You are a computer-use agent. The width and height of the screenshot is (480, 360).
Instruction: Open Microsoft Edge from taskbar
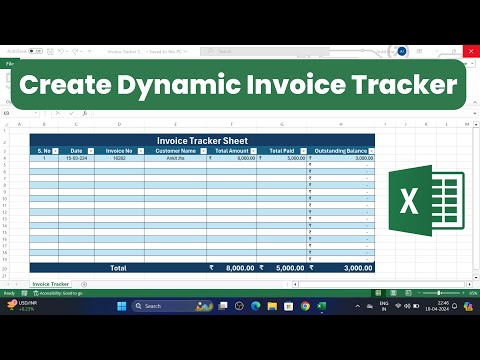(256, 306)
